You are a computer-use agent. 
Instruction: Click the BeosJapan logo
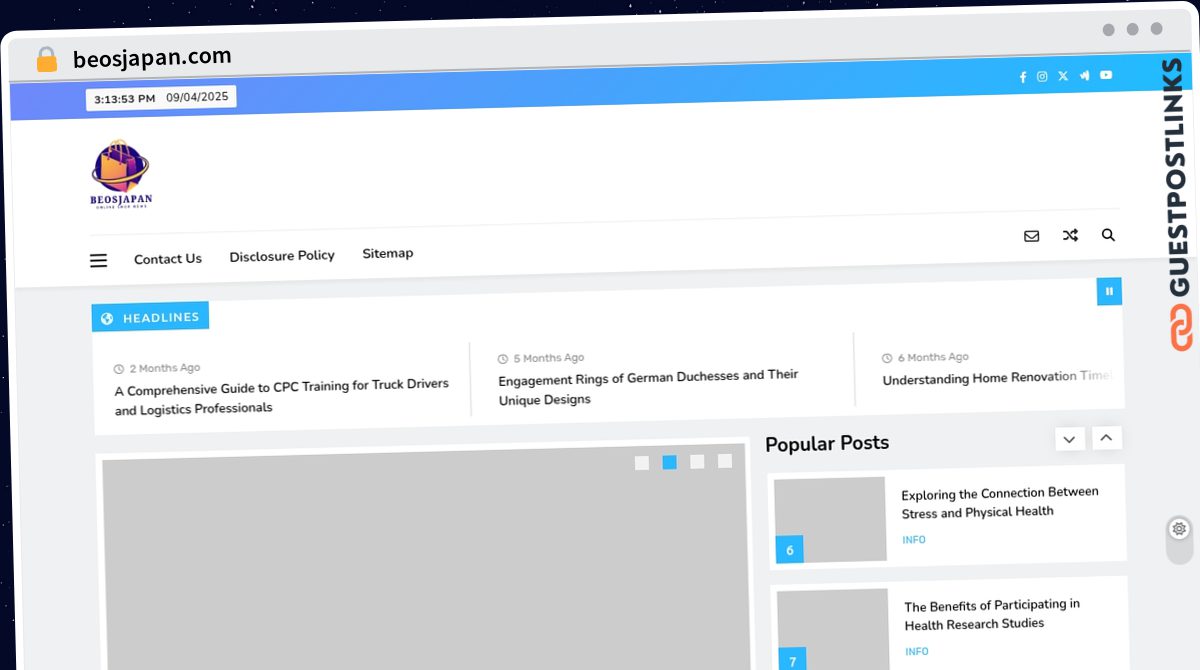(121, 174)
